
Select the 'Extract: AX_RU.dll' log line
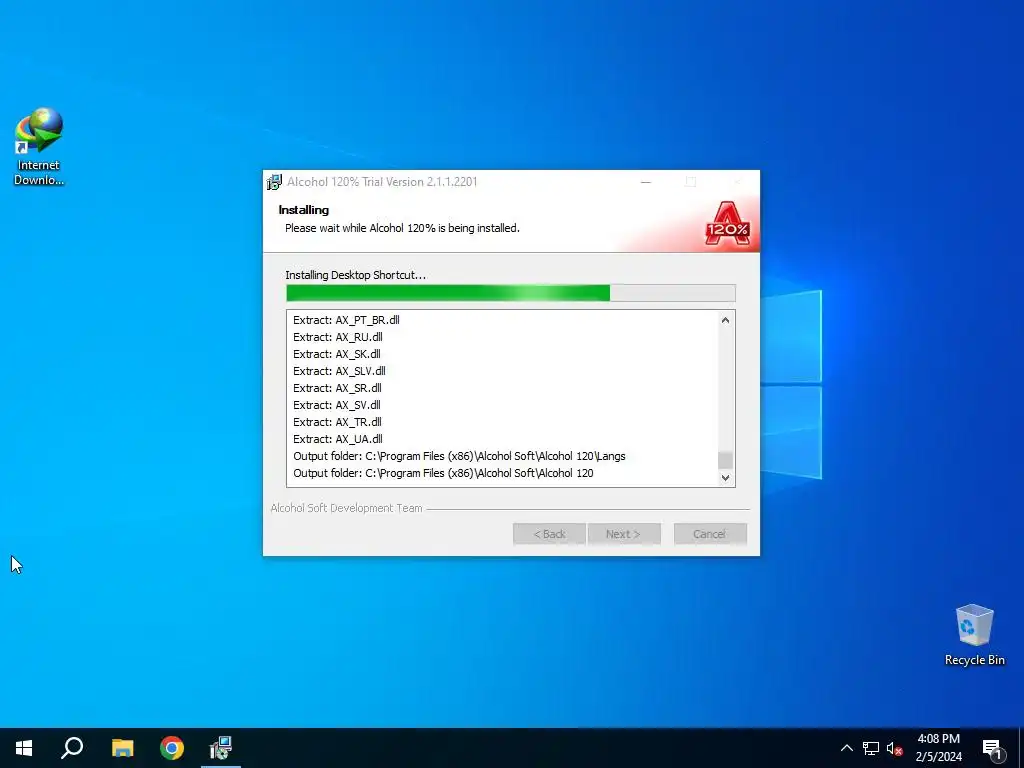[338, 337]
